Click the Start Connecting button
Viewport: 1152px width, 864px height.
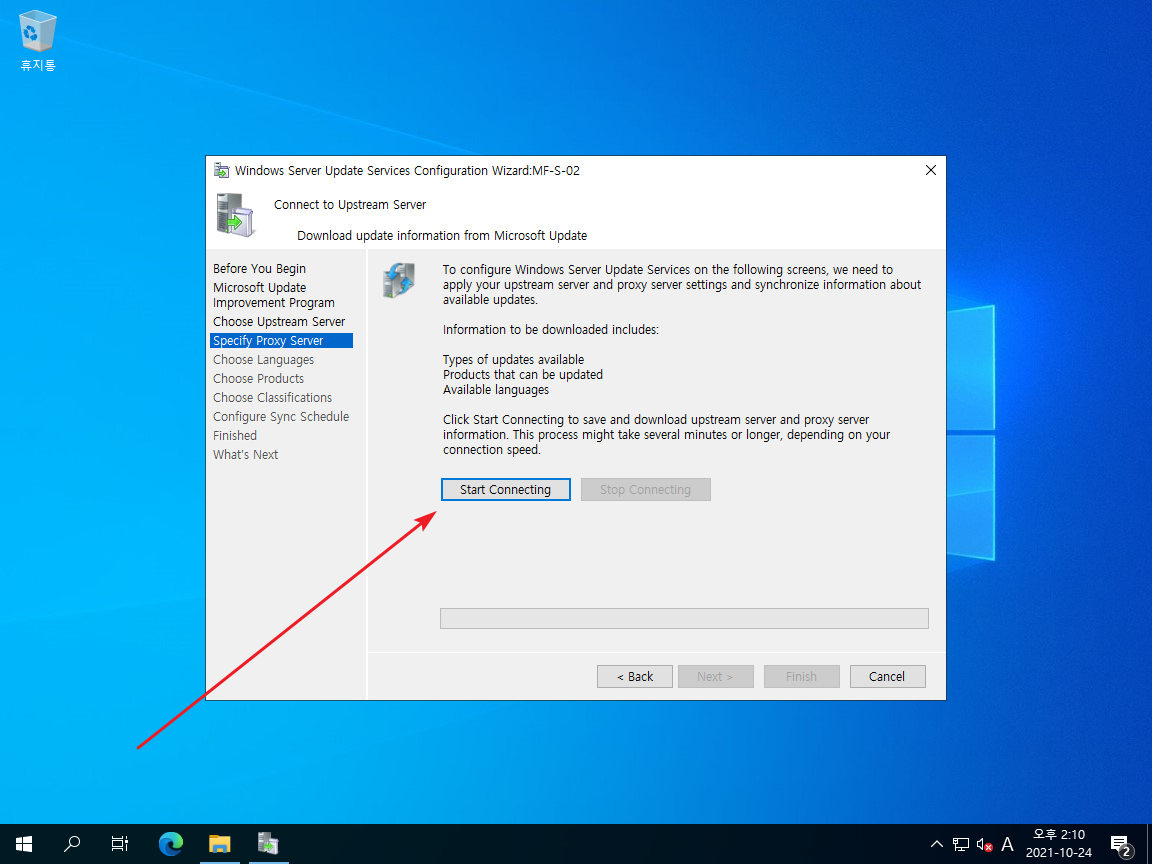pyautogui.click(x=505, y=489)
